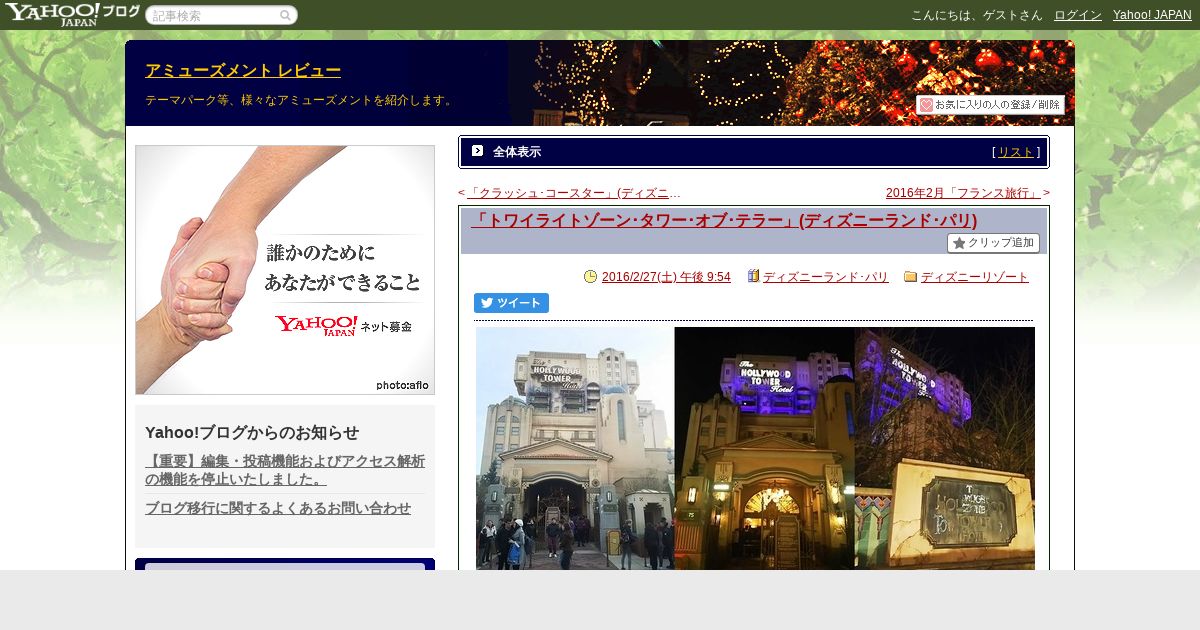Viewport: 1200px width, 630px height.
Task: Click the Yahoo!ブログからのお知らせ heading
Action: click(x=252, y=432)
